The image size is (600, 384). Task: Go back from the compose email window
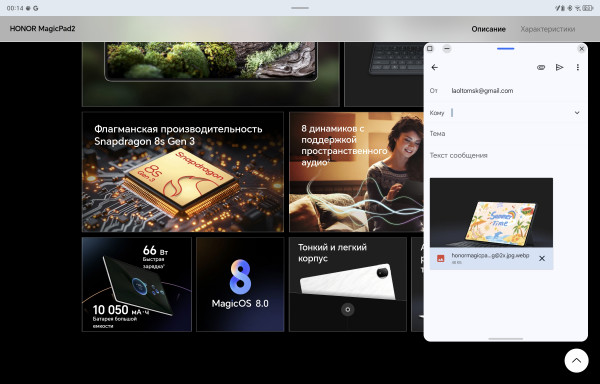(x=434, y=67)
